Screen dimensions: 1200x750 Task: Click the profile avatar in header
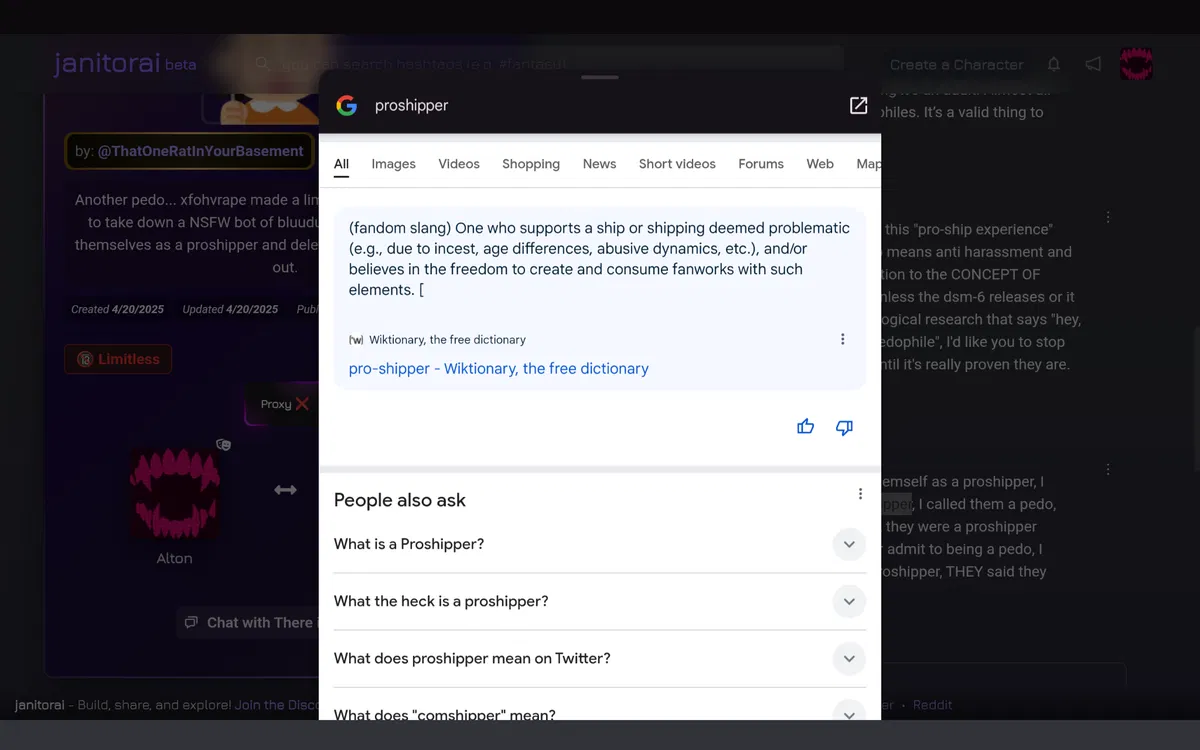pos(1136,65)
